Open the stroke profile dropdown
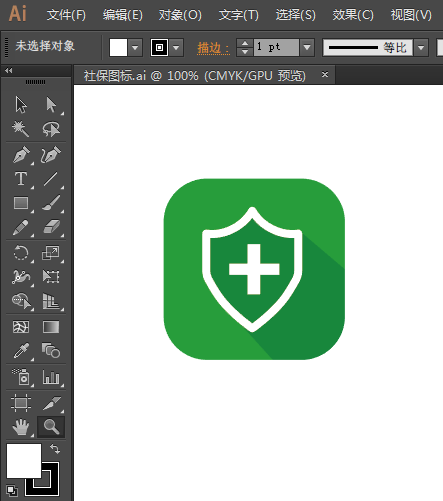443x501 pixels. click(x=421, y=48)
